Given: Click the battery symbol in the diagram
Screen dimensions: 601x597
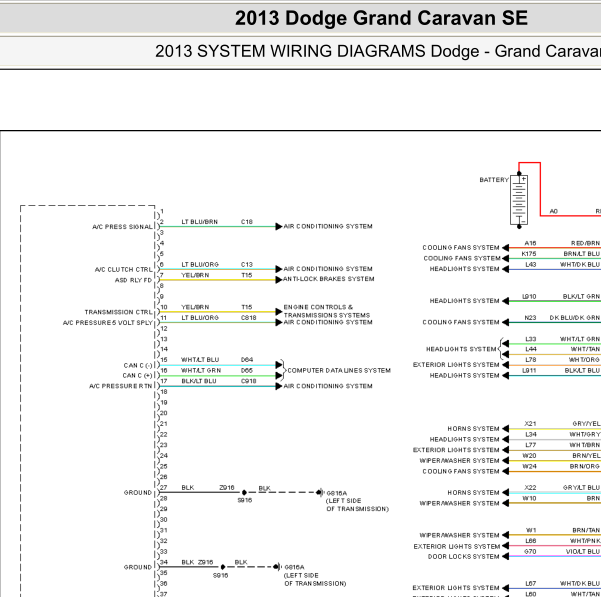Looking at the screenshot, I should 519,200.
